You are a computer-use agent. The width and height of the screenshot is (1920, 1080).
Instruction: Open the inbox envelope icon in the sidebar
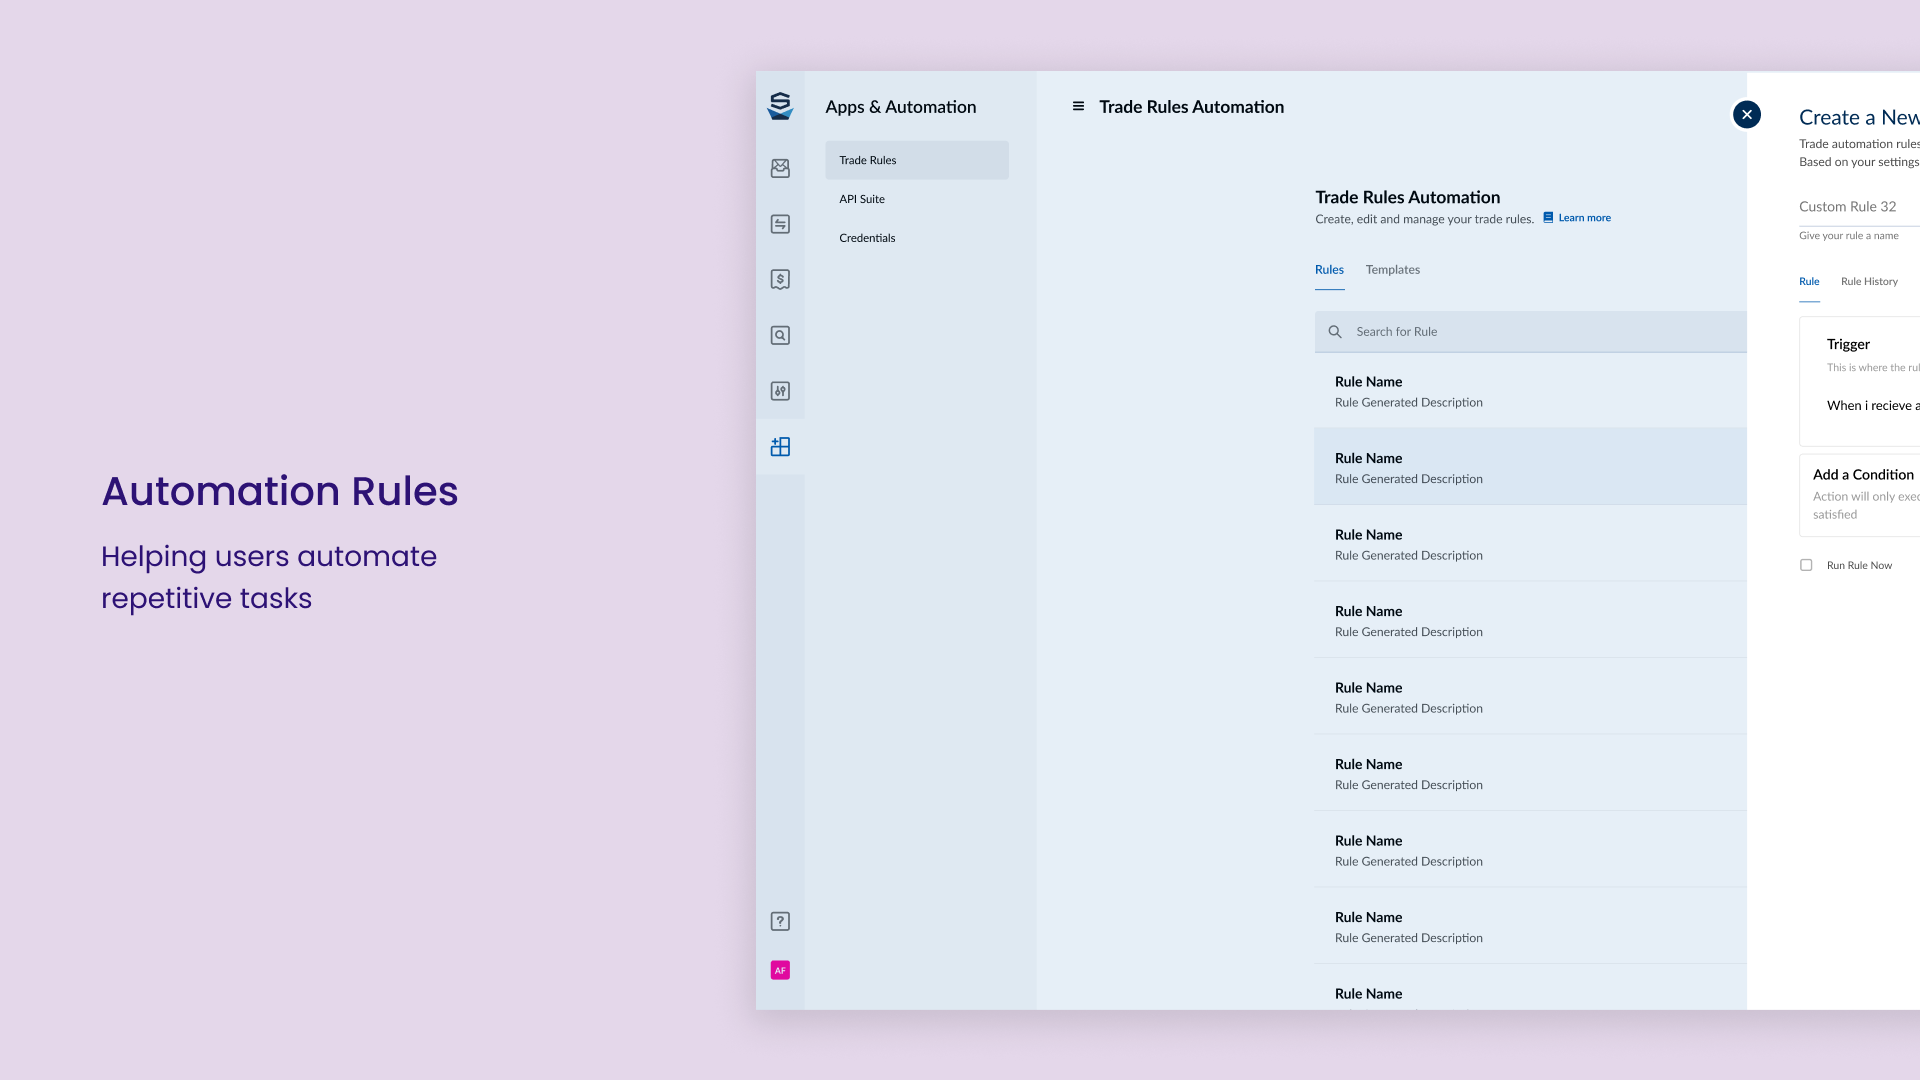pos(780,168)
